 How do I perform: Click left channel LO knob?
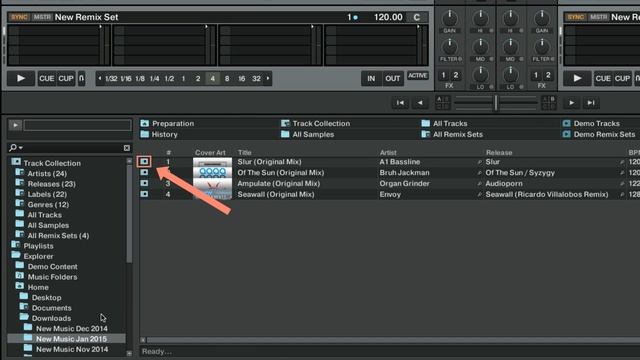click(480, 75)
